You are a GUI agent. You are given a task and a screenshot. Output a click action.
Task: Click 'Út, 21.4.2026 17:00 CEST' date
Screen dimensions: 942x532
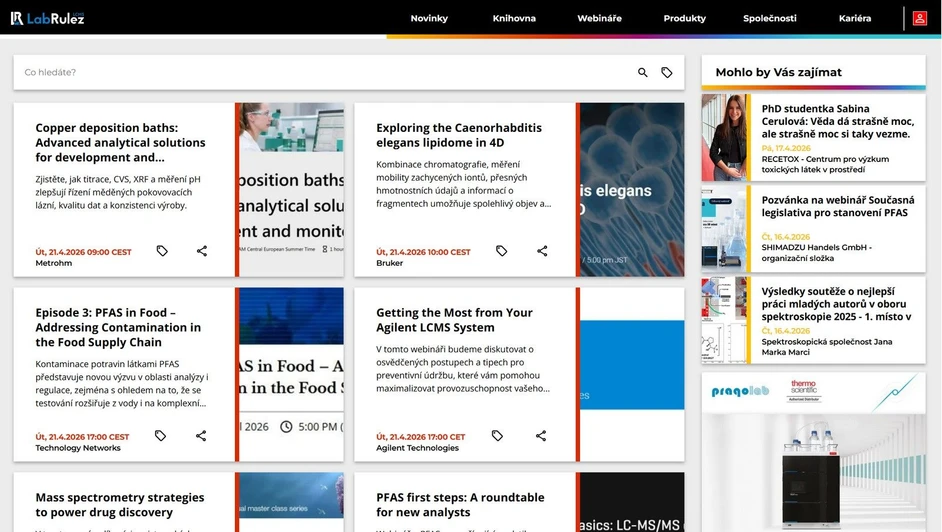(82, 437)
